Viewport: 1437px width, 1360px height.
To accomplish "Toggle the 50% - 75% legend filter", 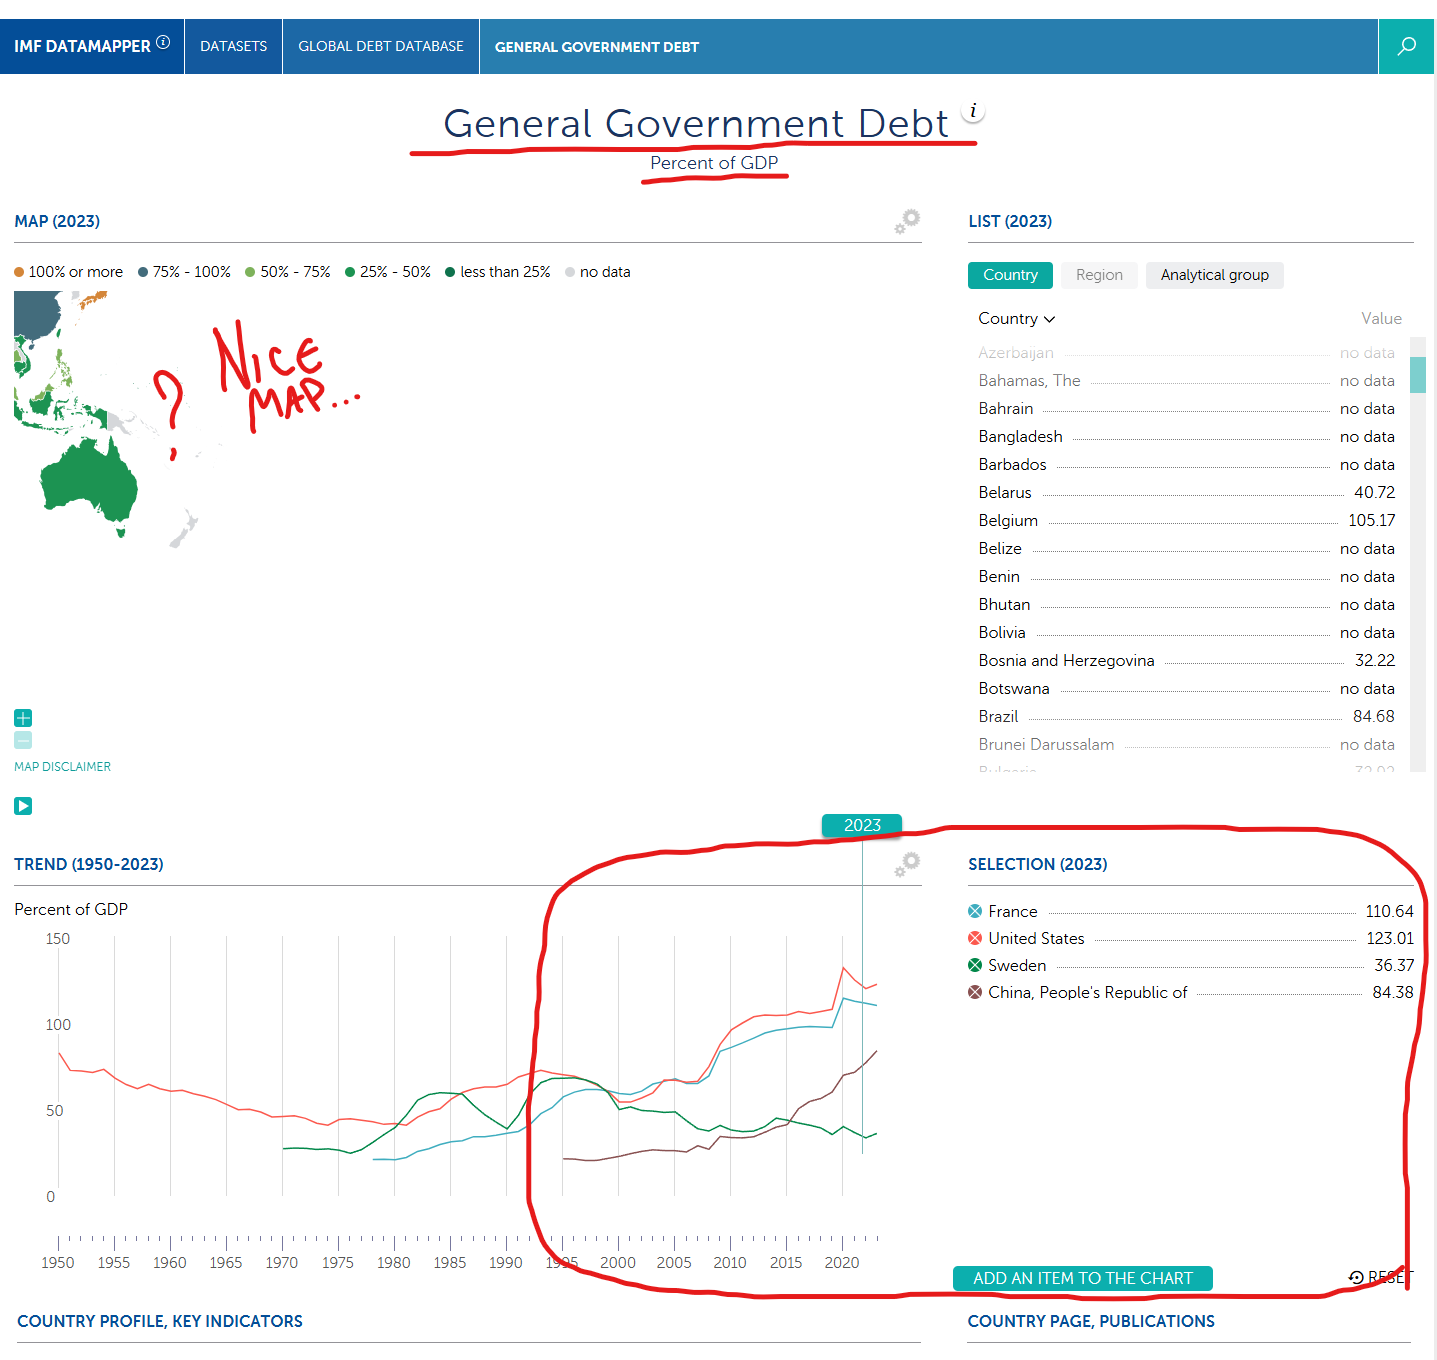I will [288, 272].
